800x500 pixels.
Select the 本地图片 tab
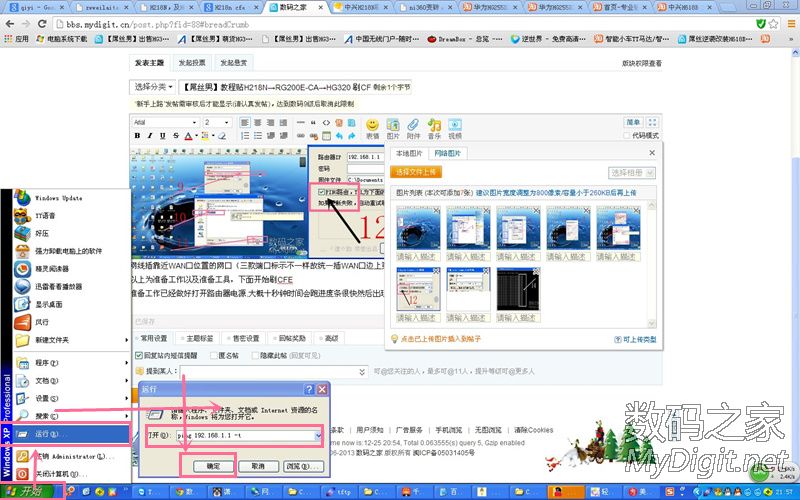tap(409, 153)
